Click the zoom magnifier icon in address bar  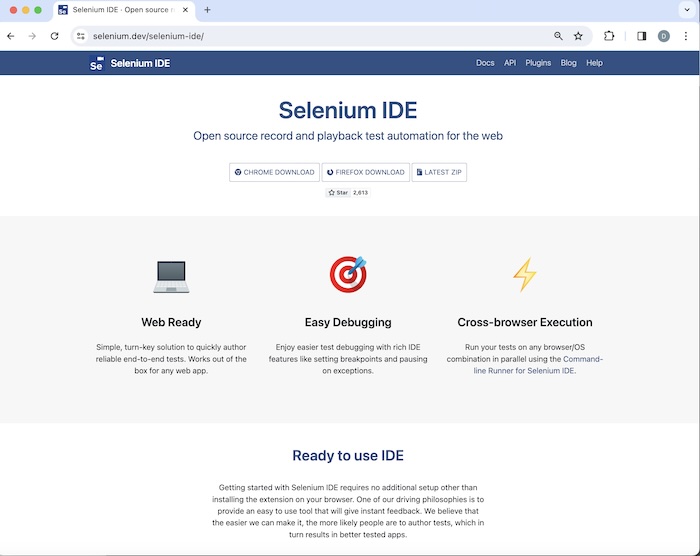(558, 36)
